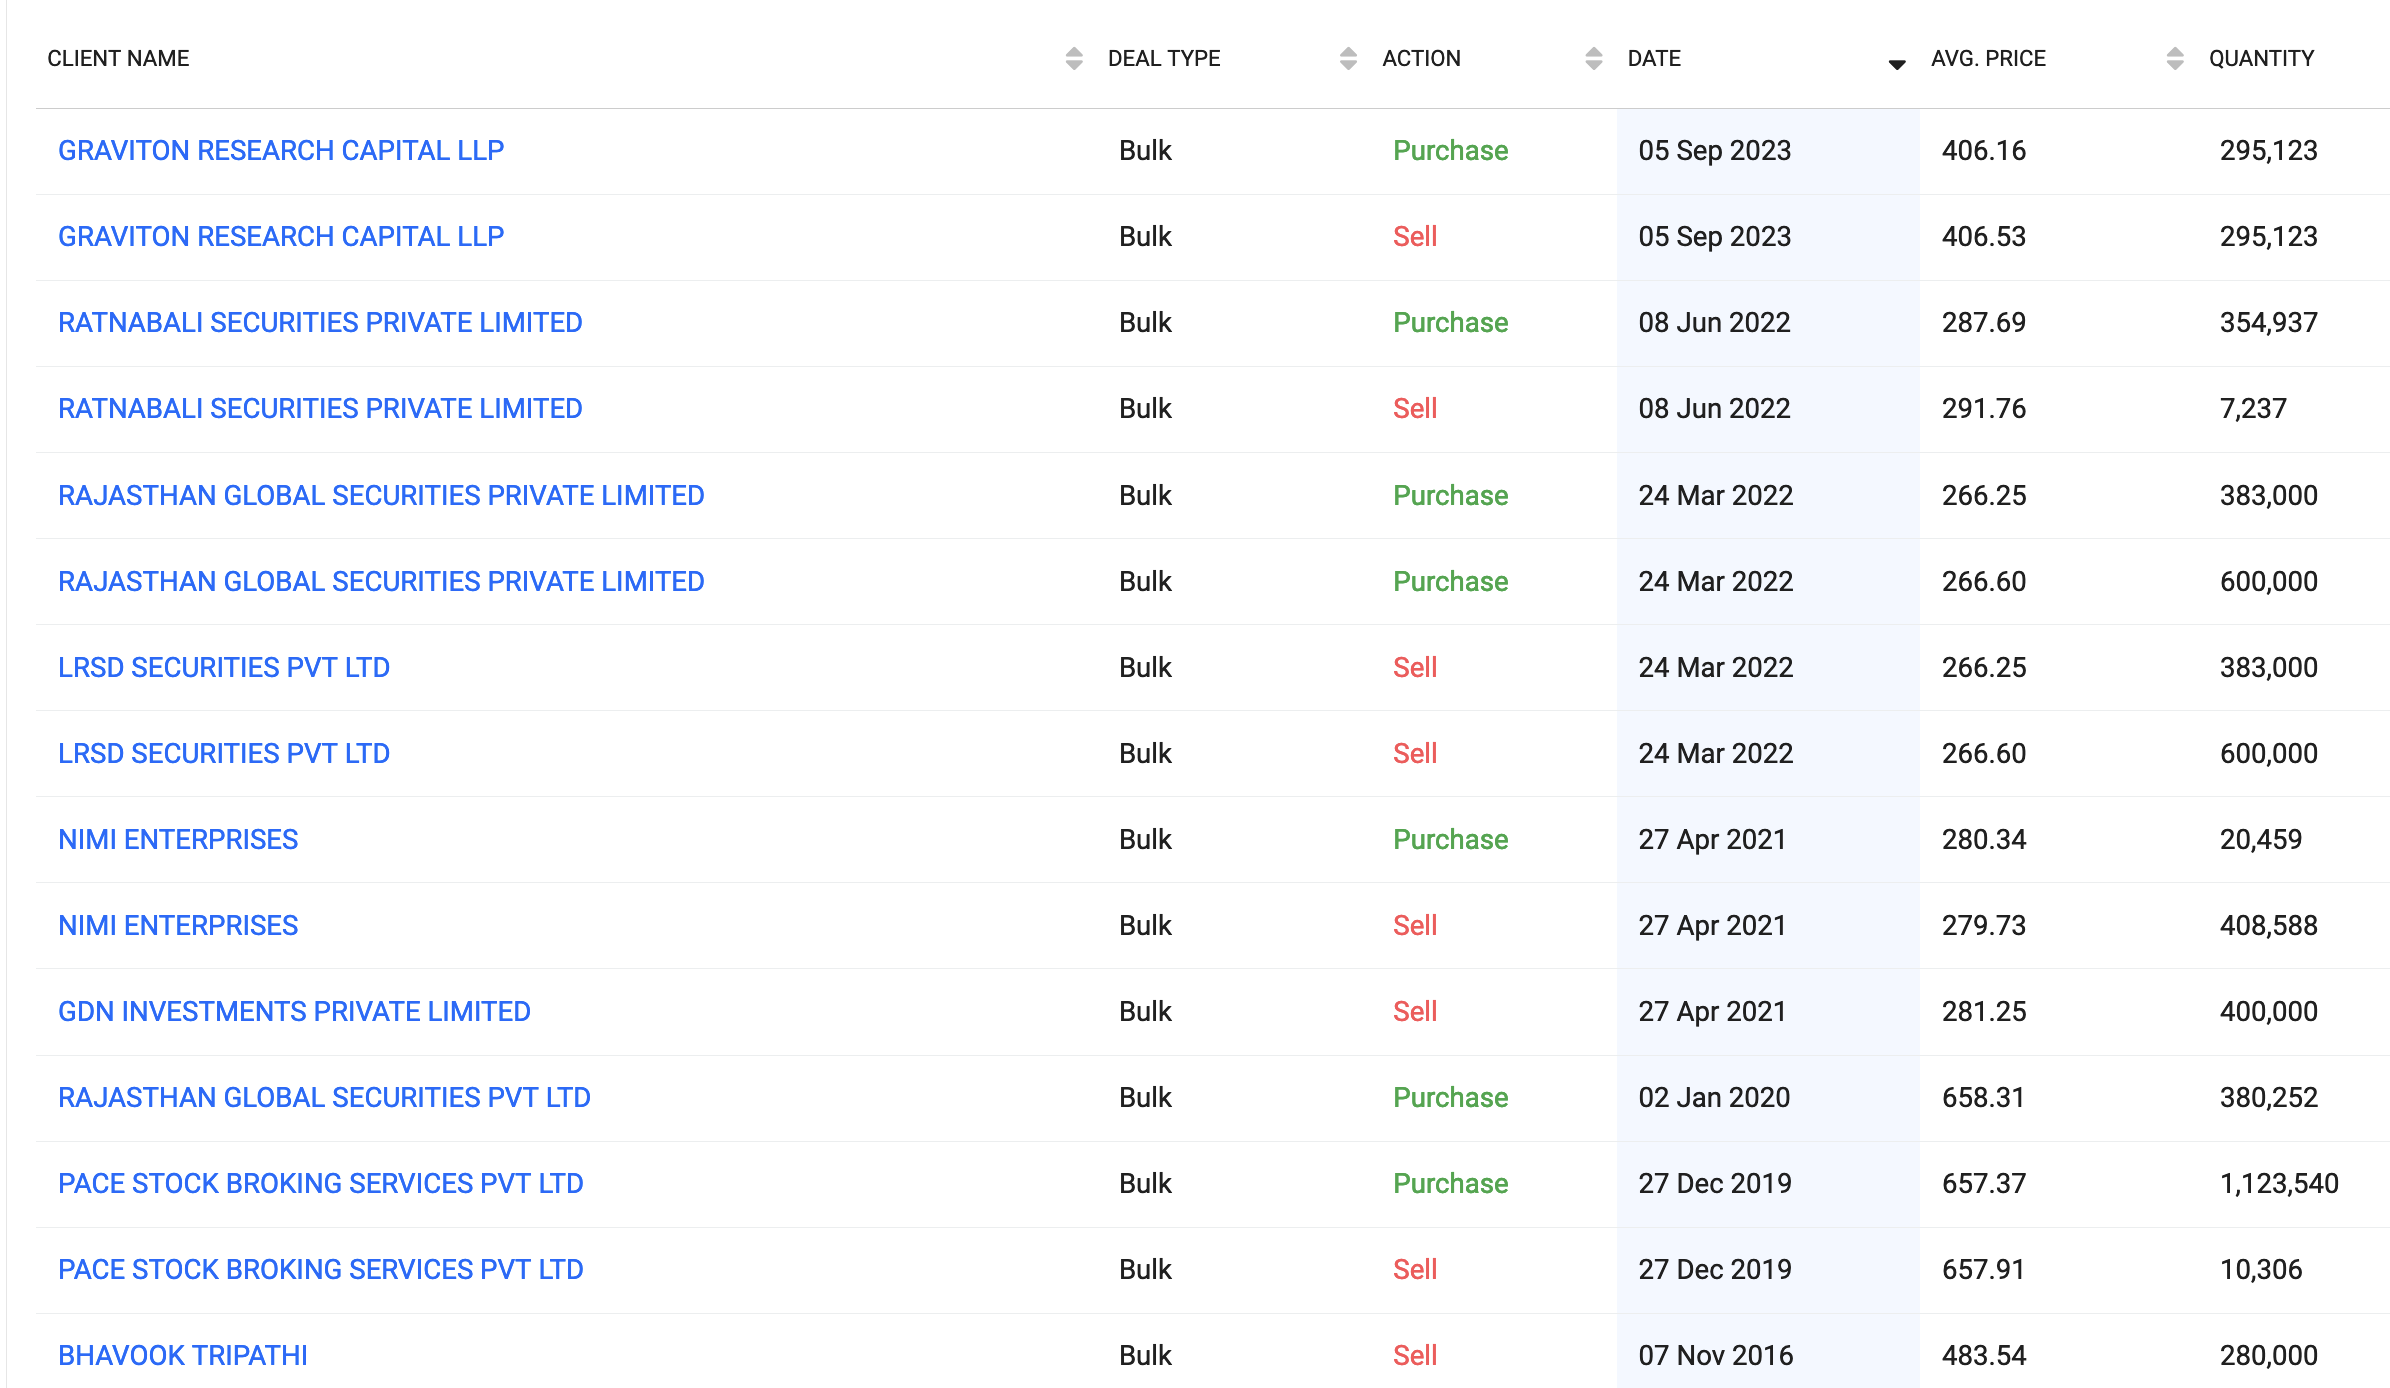Select the 406.16 average price cell
This screenshot has width=2390, height=1388.
1984,151
